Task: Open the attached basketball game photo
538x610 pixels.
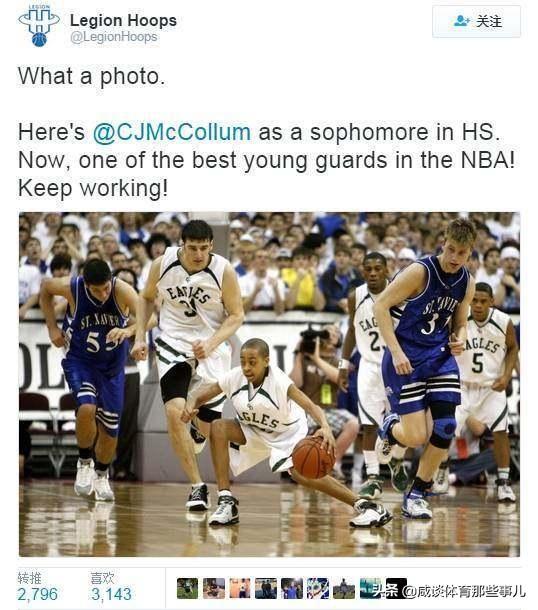Action: [x=269, y=384]
